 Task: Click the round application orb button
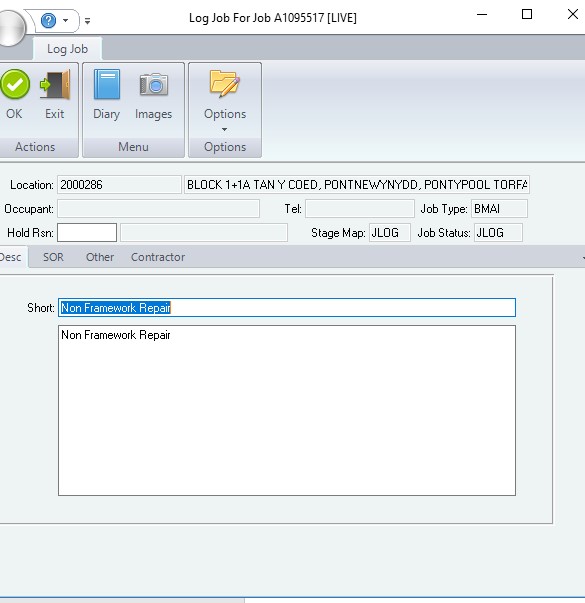[x=11, y=28]
